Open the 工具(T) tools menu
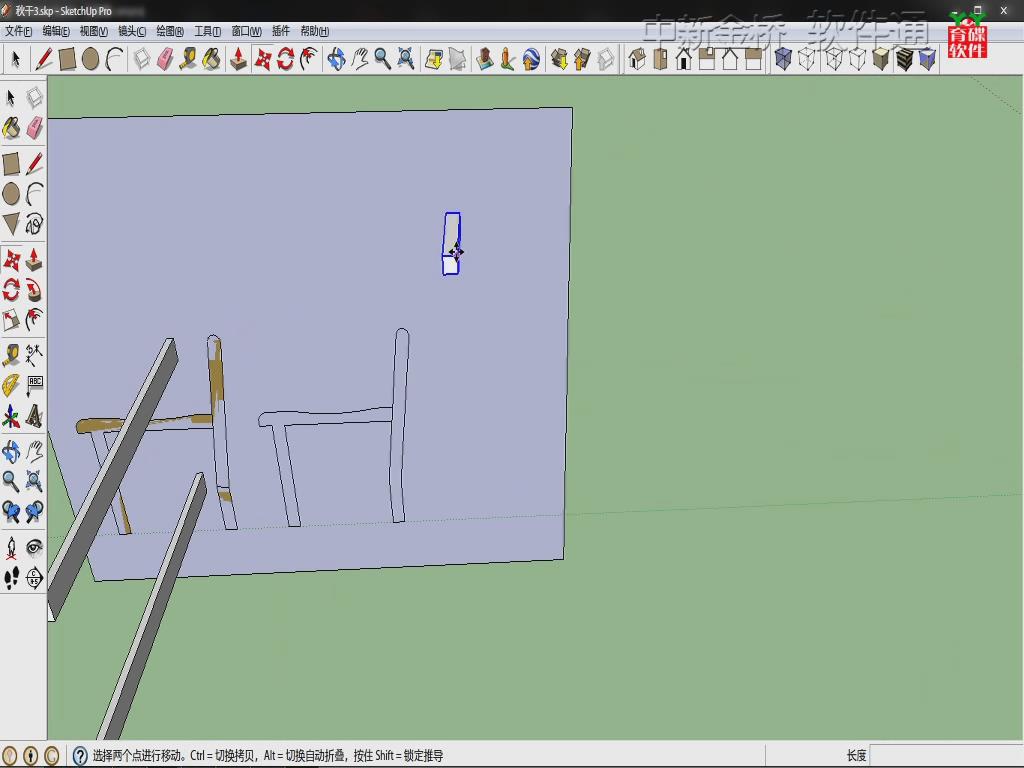The image size is (1024, 768). click(x=208, y=31)
